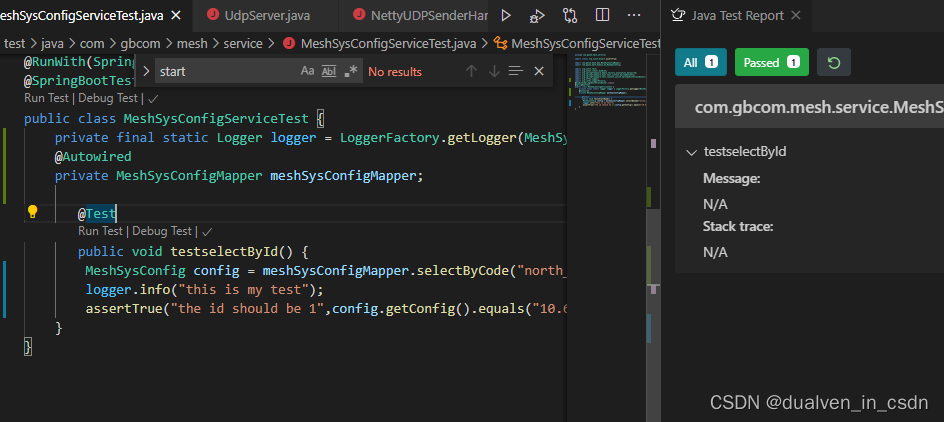
Task: Toggle Use Regular Expression in find widget
Action: tap(350, 71)
